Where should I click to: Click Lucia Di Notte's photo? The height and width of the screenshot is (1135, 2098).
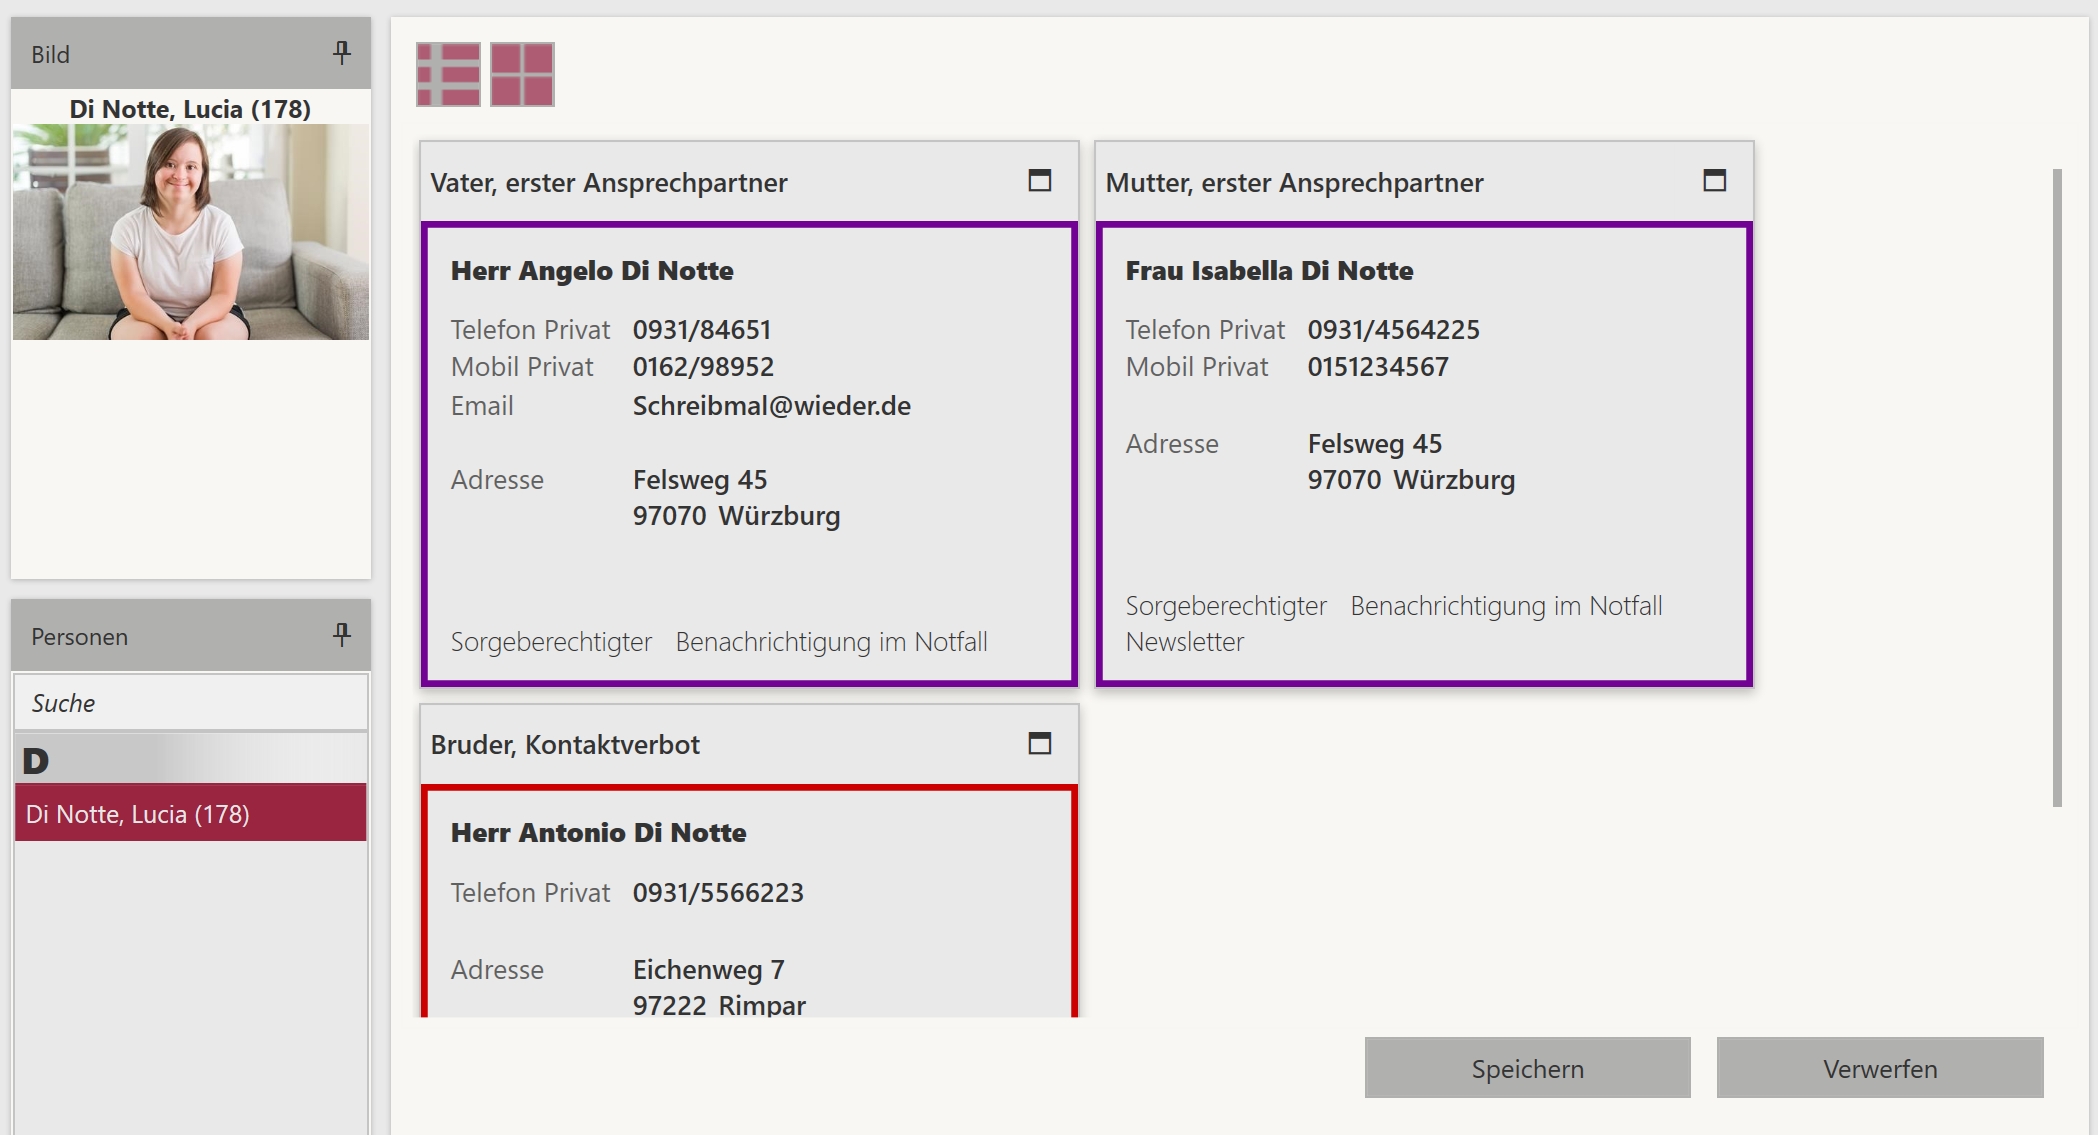(x=190, y=232)
